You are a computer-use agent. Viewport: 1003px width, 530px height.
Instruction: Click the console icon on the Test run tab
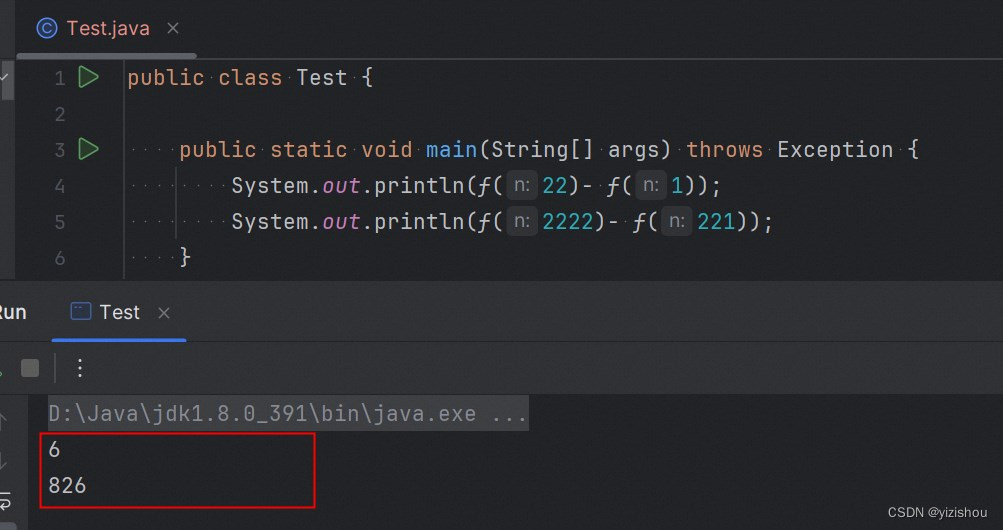click(x=81, y=312)
